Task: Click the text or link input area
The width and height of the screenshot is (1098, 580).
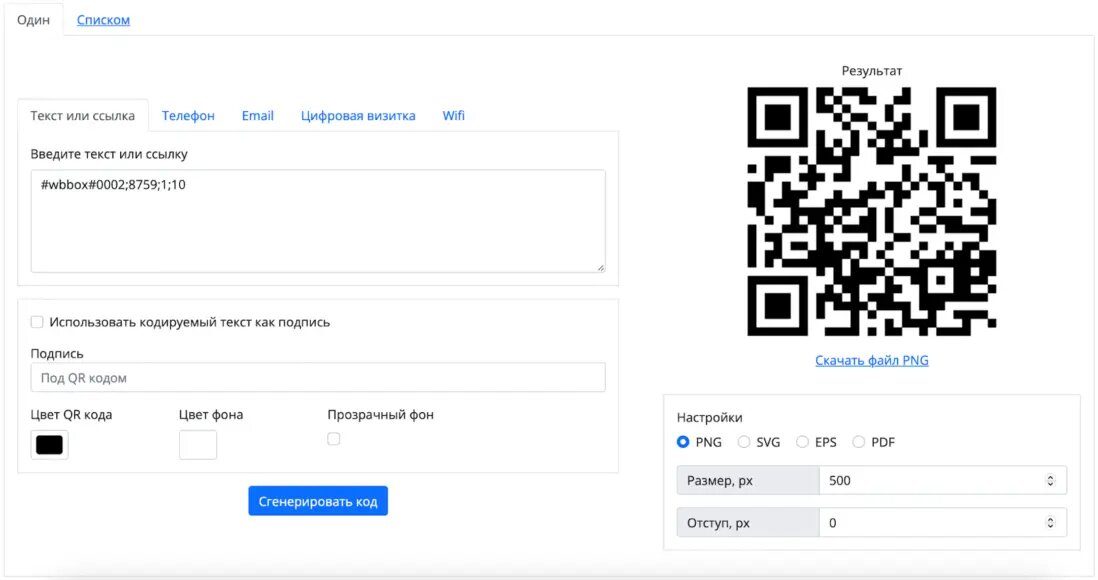Action: tap(318, 221)
